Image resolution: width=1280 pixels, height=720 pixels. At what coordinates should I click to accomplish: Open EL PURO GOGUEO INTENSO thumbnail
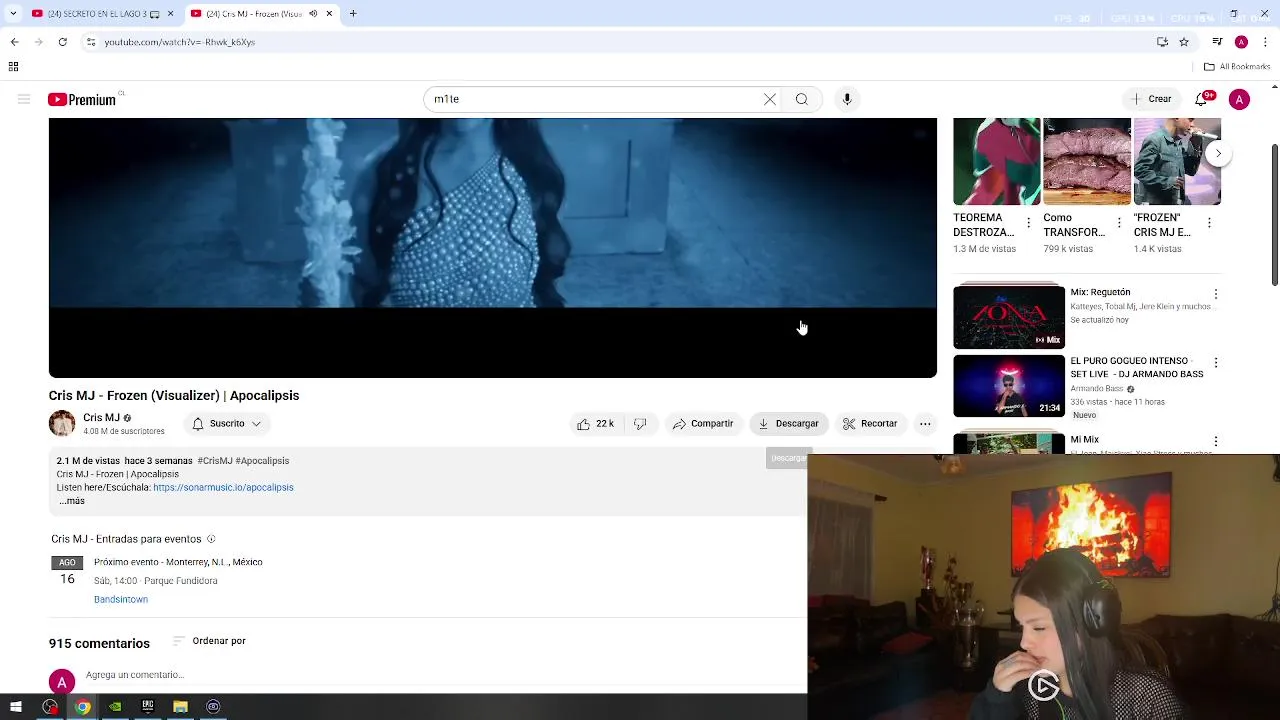tap(1009, 385)
